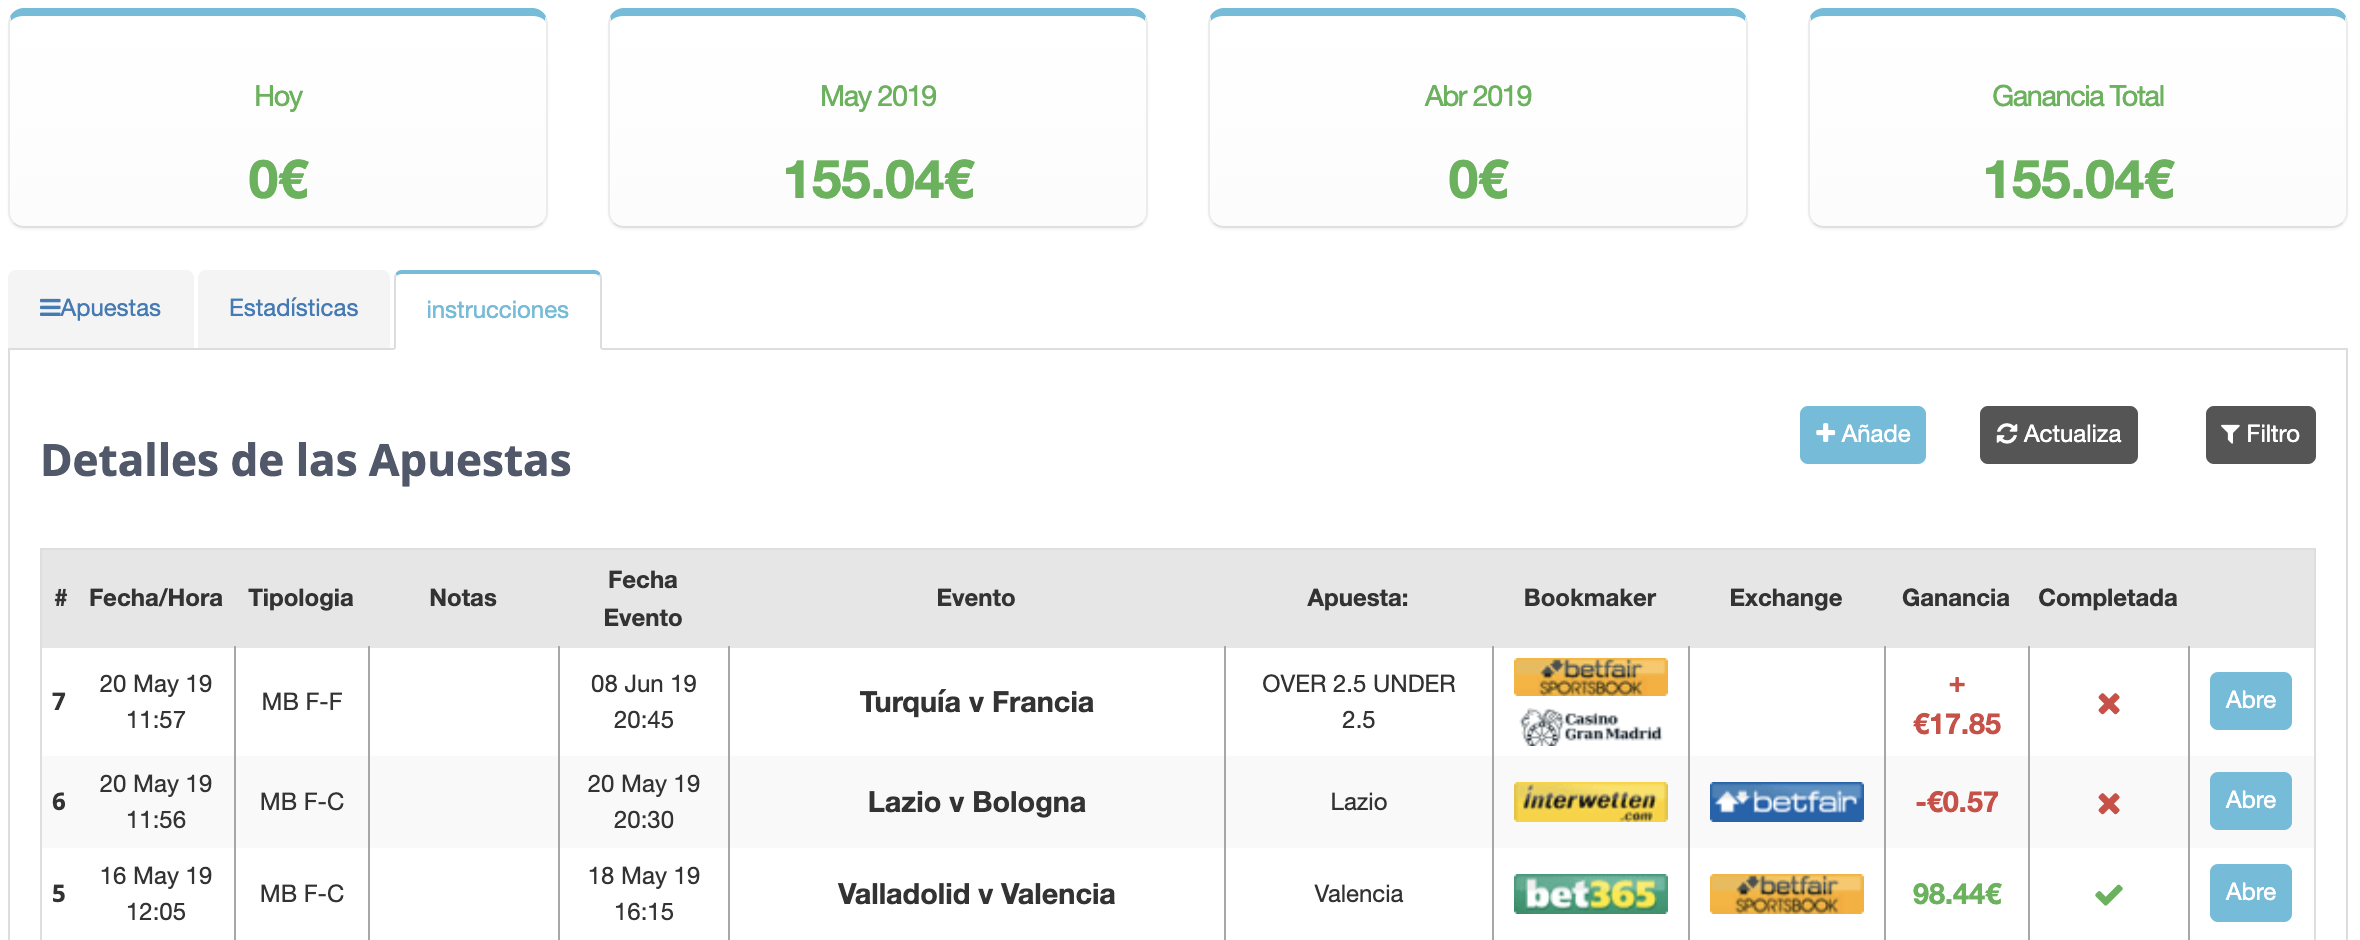Click the bet365 bookmaker logo
The image size is (2360, 940).
click(1590, 894)
